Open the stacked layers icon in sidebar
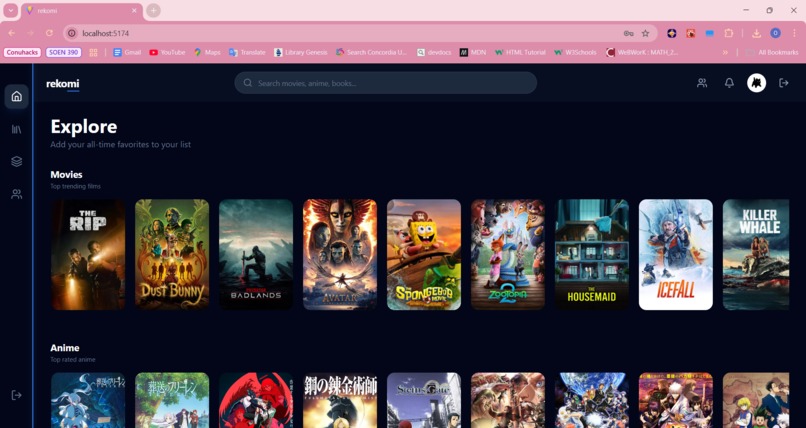 tap(16, 161)
